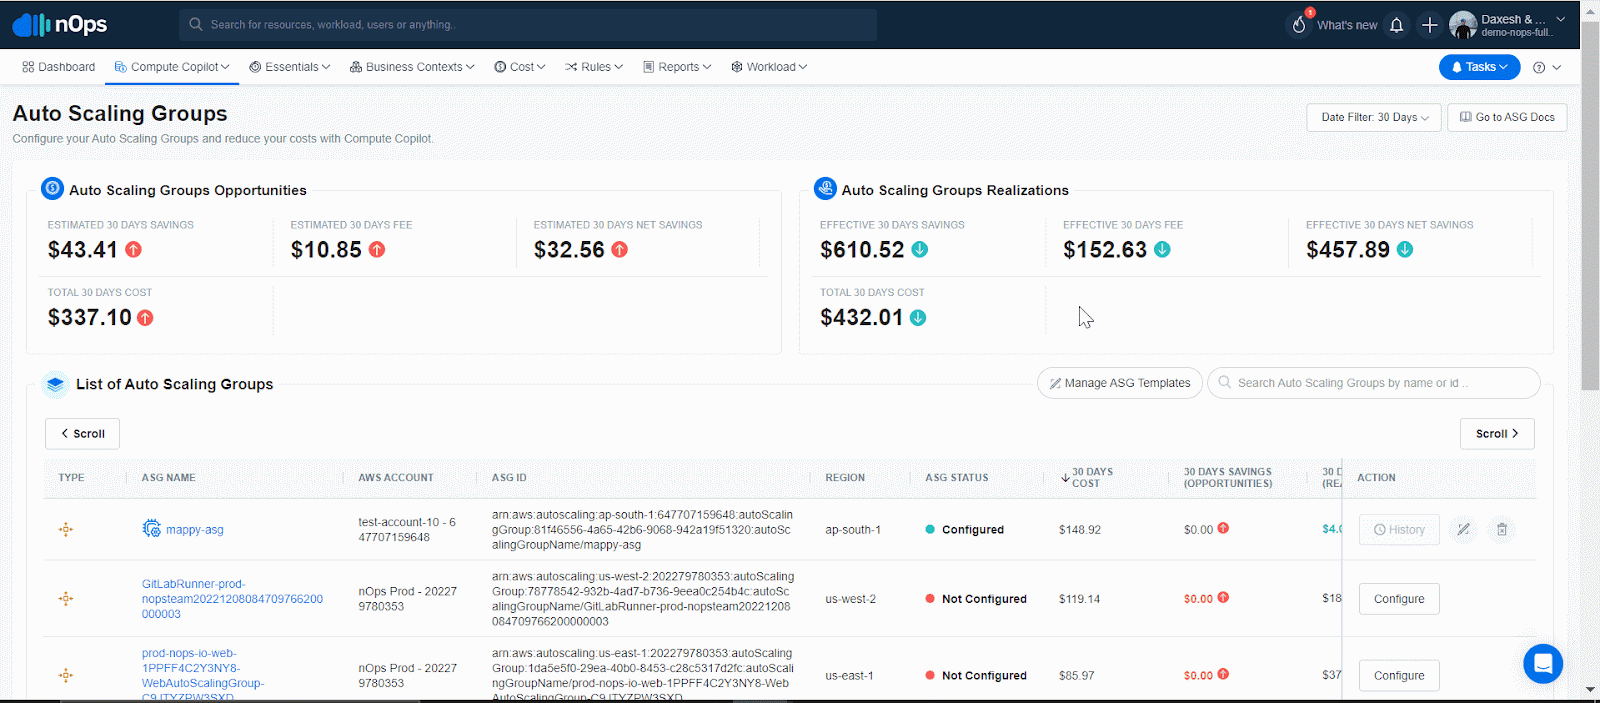Open the Business Contexts menu
Viewport: 1600px width, 703px height.
click(x=412, y=67)
